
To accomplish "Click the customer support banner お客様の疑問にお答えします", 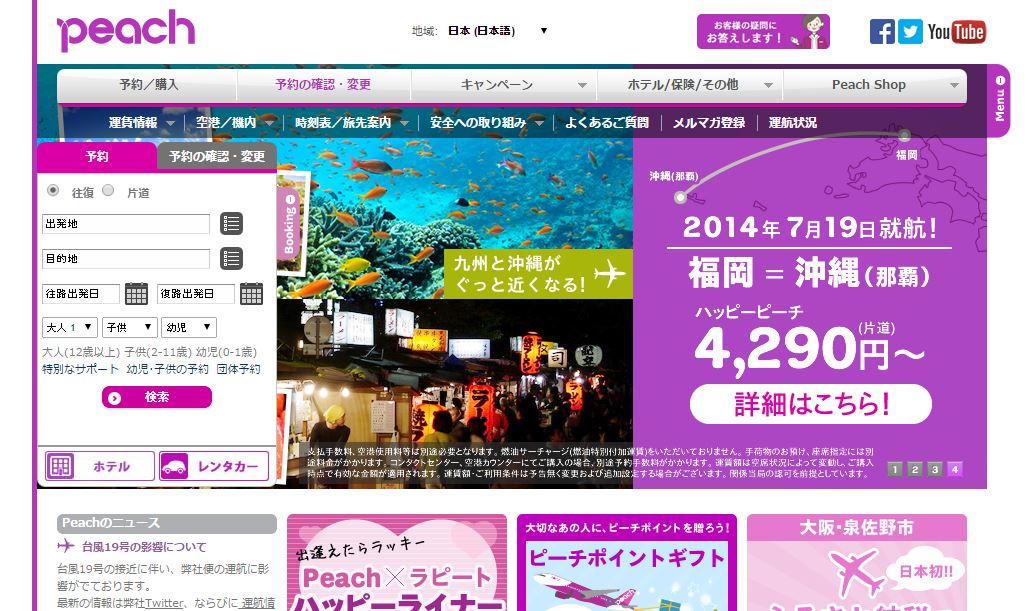I will [x=763, y=32].
